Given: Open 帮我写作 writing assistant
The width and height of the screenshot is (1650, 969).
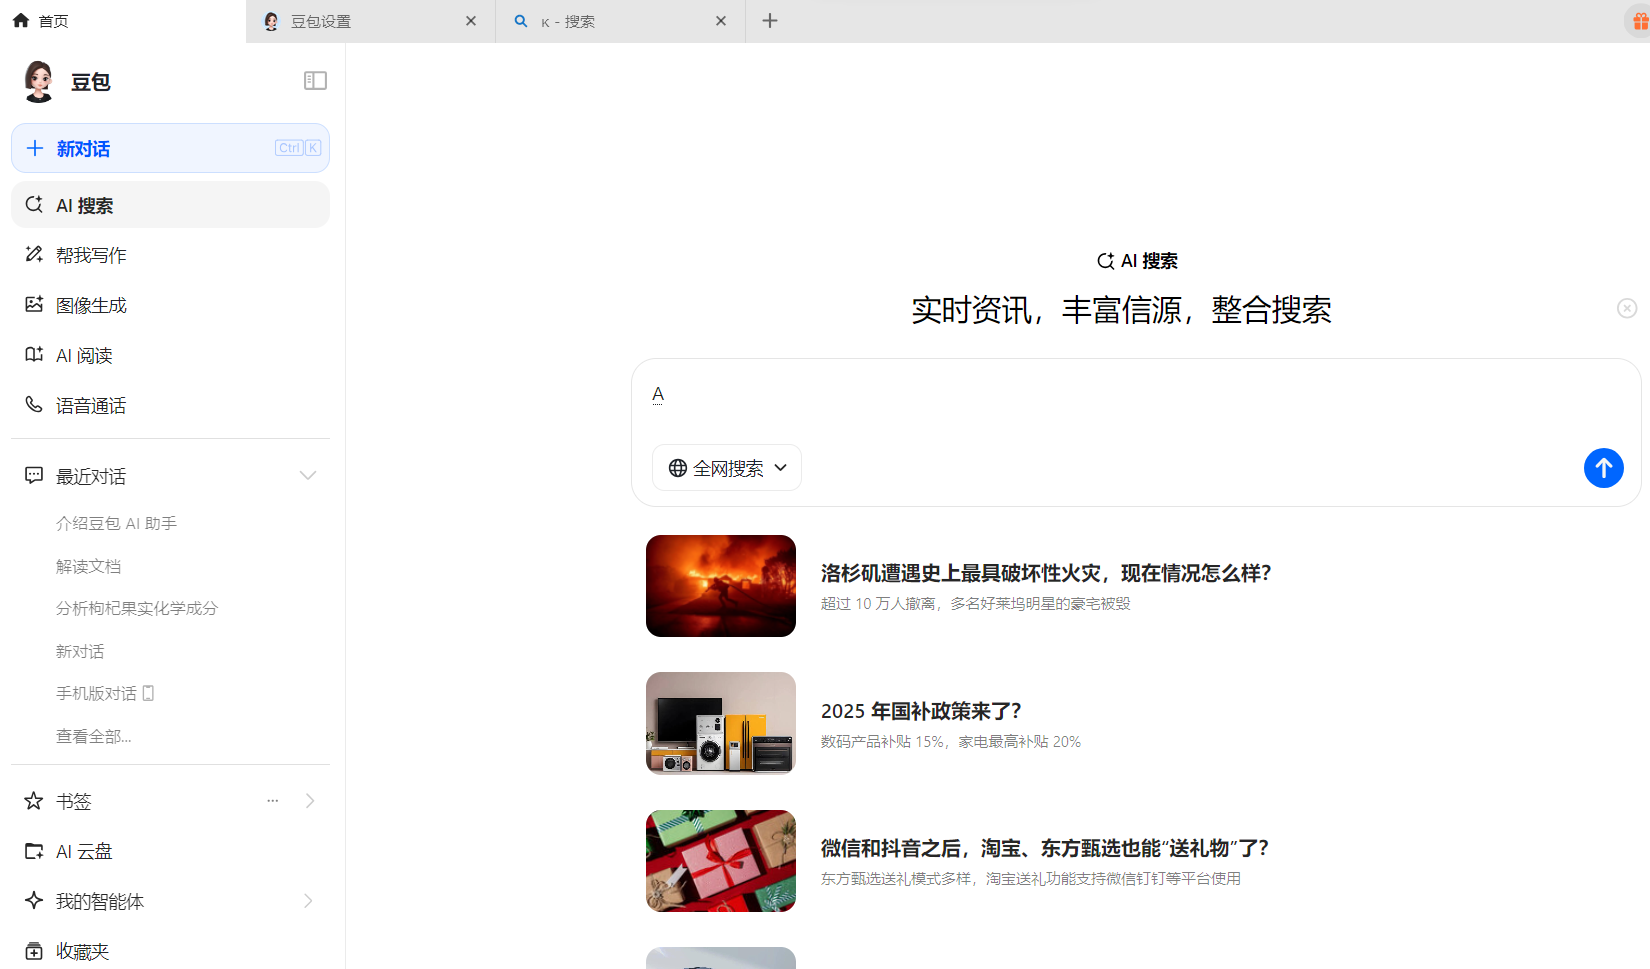Looking at the screenshot, I should coord(170,255).
